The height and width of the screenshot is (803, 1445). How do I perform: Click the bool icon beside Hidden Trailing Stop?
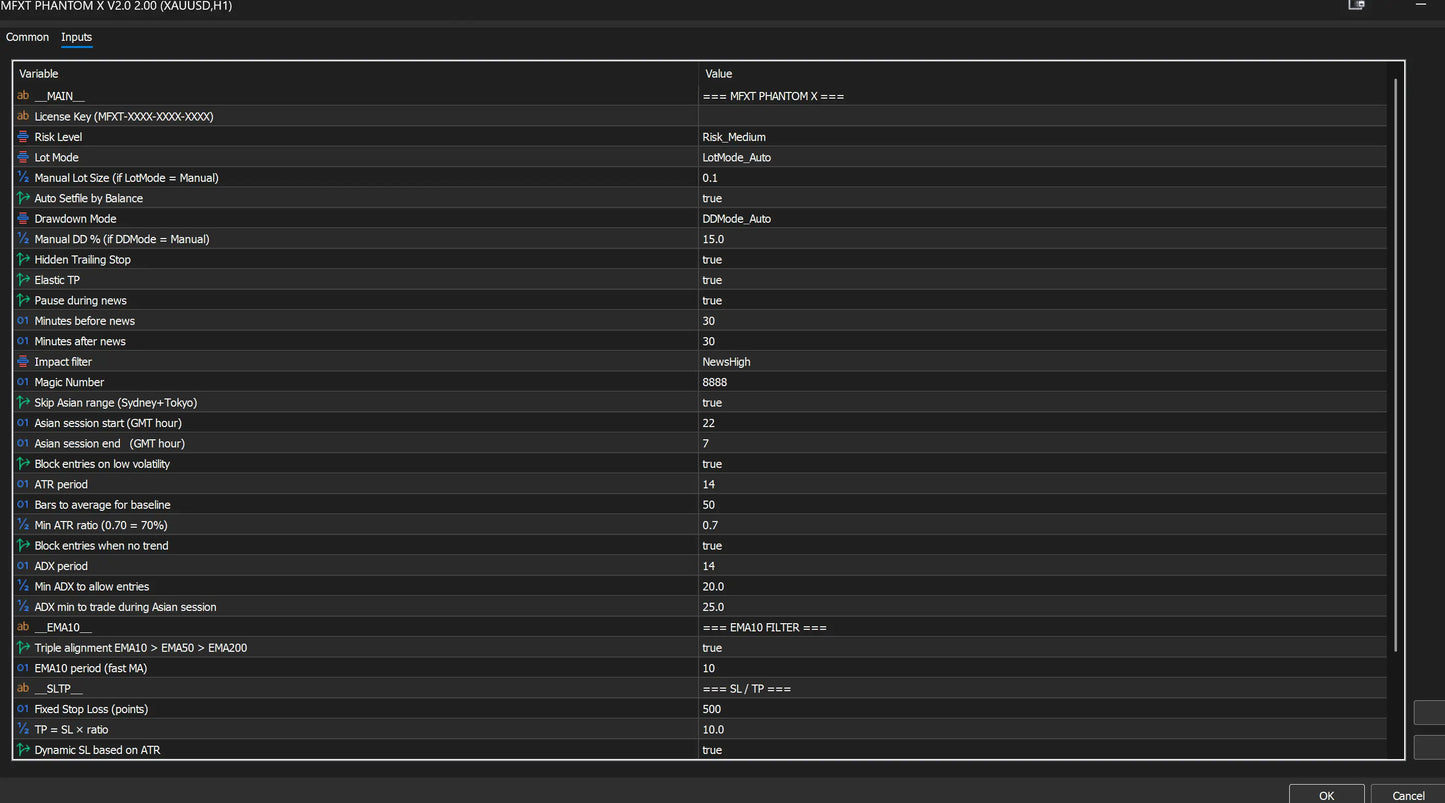click(23, 260)
